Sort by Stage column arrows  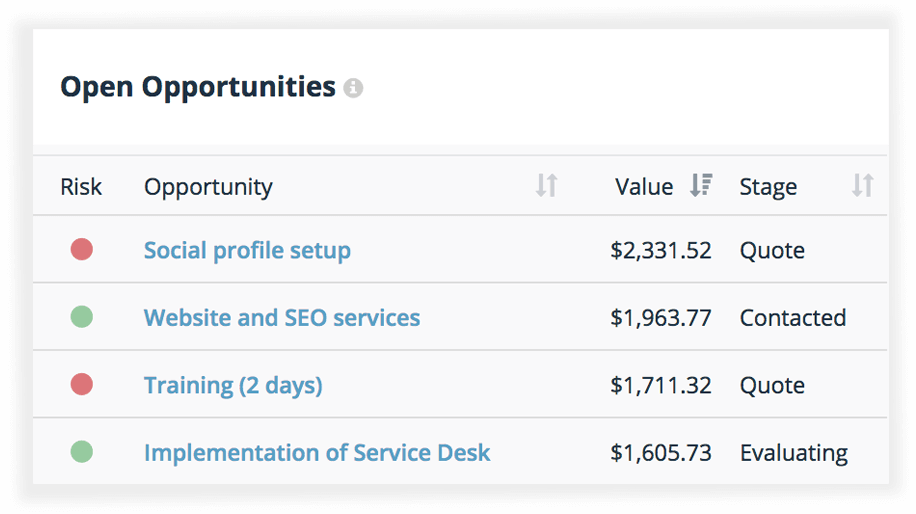tap(862, 186)
